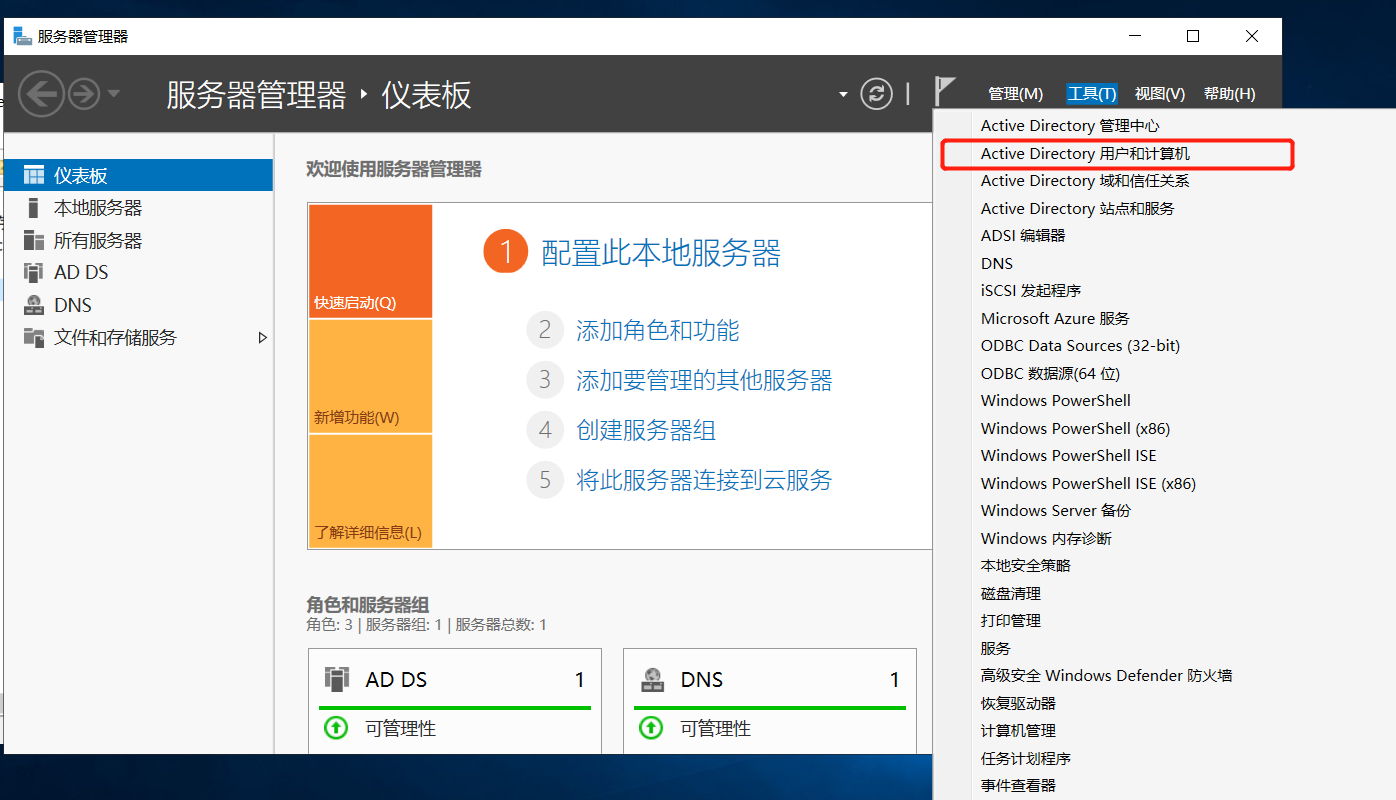Open iSCSI 发起程序 menu entry
This screenshot has height=800, width=1396.
(x=1031, y=291)
